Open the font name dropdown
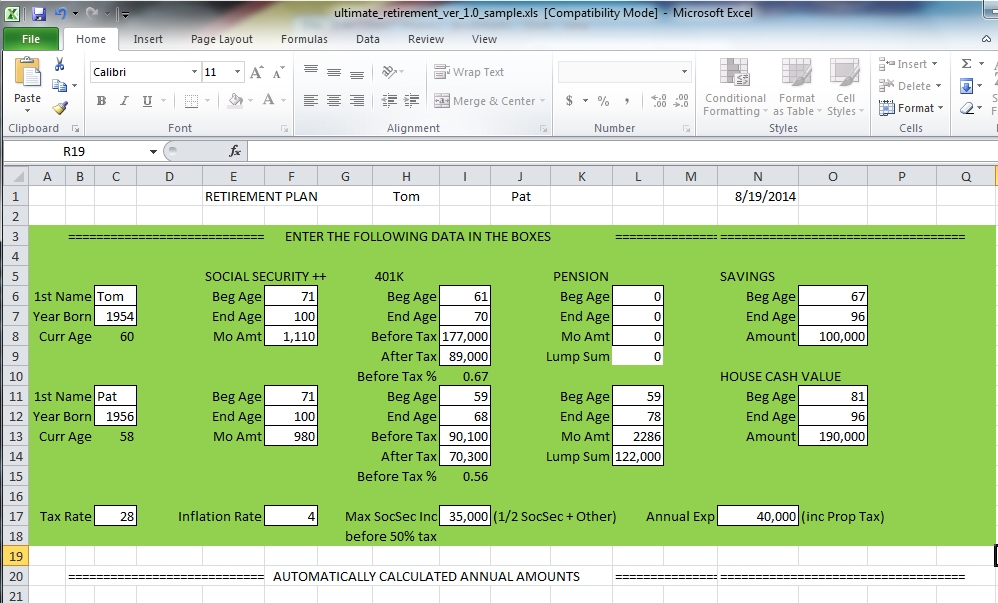The width and height of the screenshot is (998, 603). tap(193, 71)
